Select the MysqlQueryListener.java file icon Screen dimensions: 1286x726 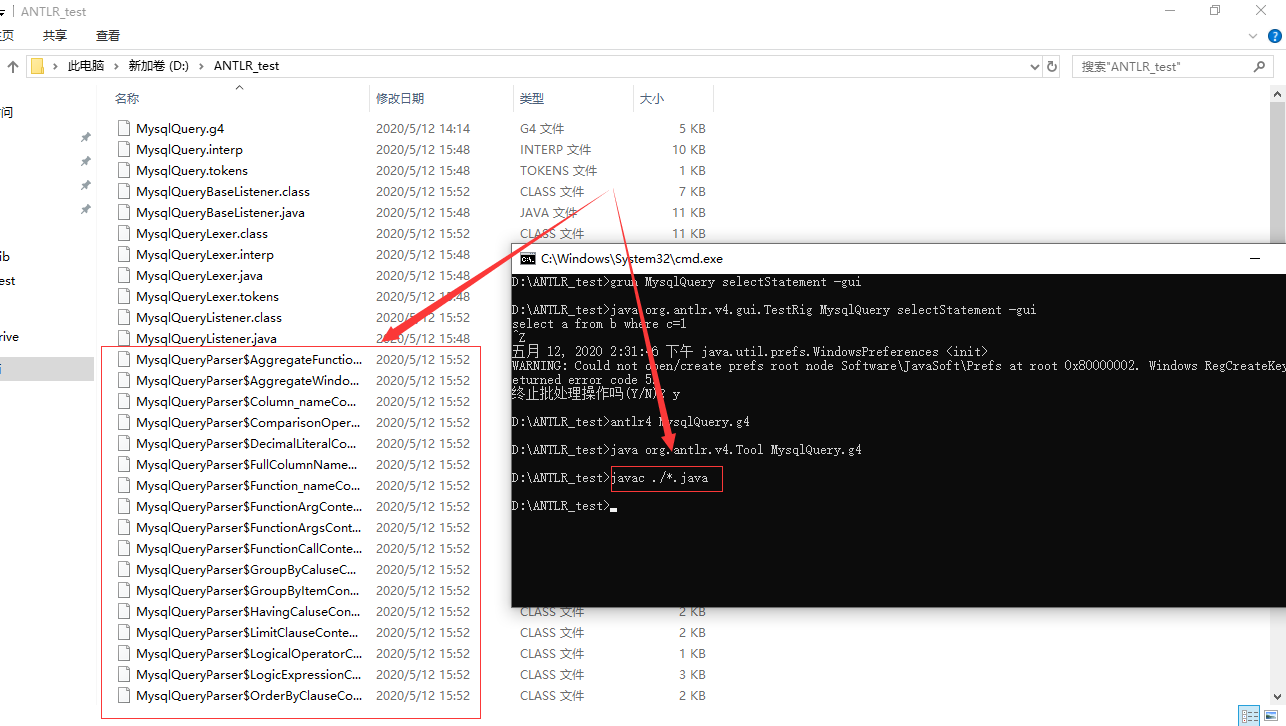click(x=124, y=338)
